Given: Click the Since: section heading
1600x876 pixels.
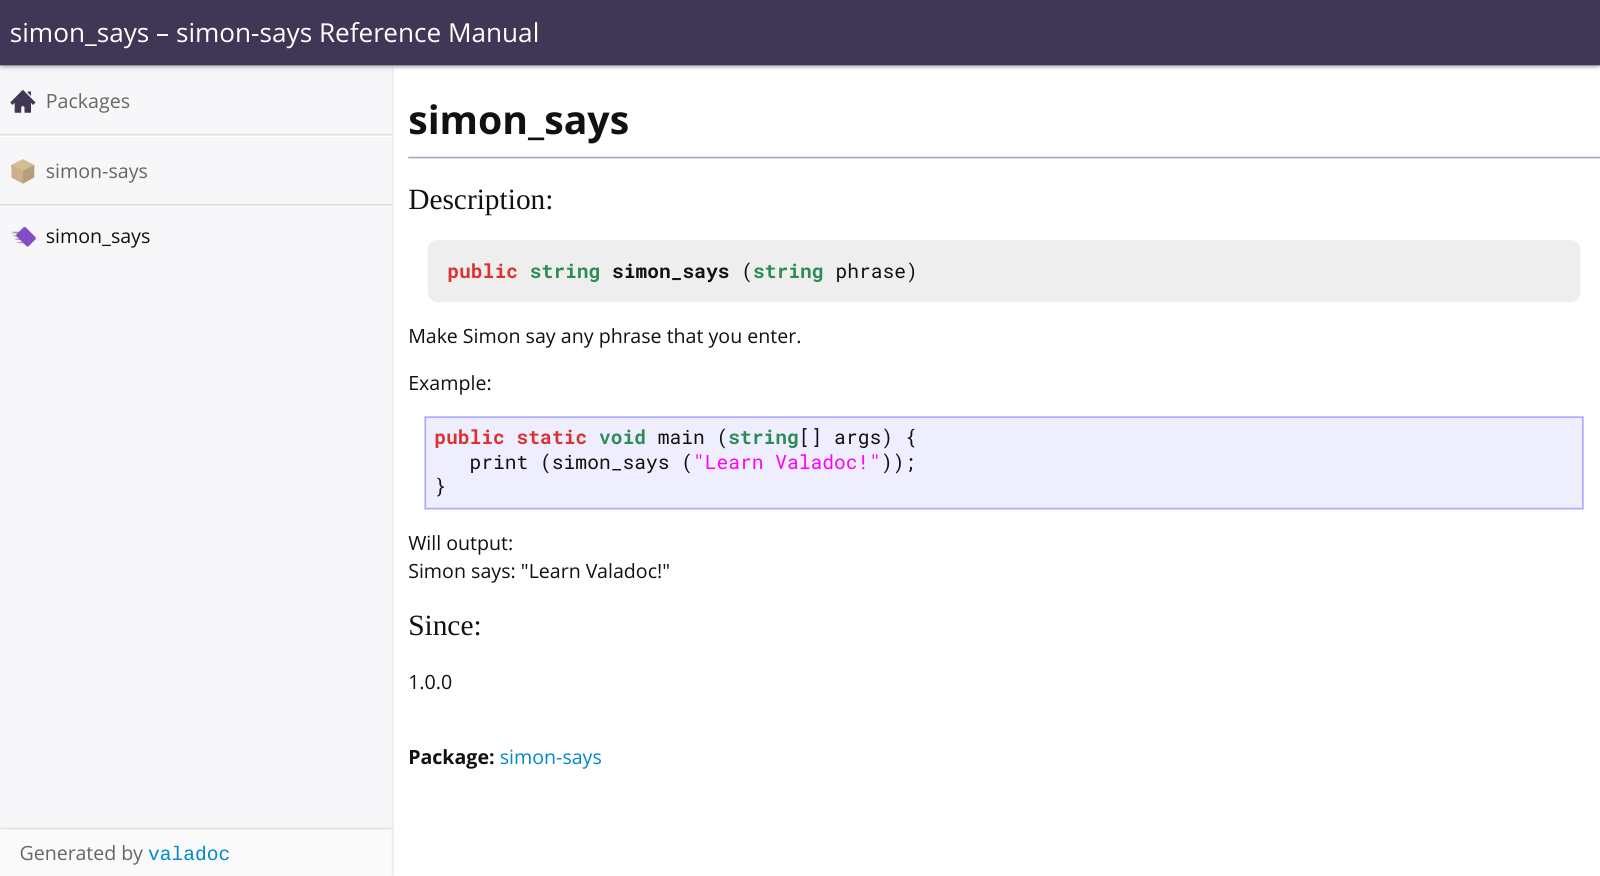Looking at the screenshot, I should (x=444, y=626).
